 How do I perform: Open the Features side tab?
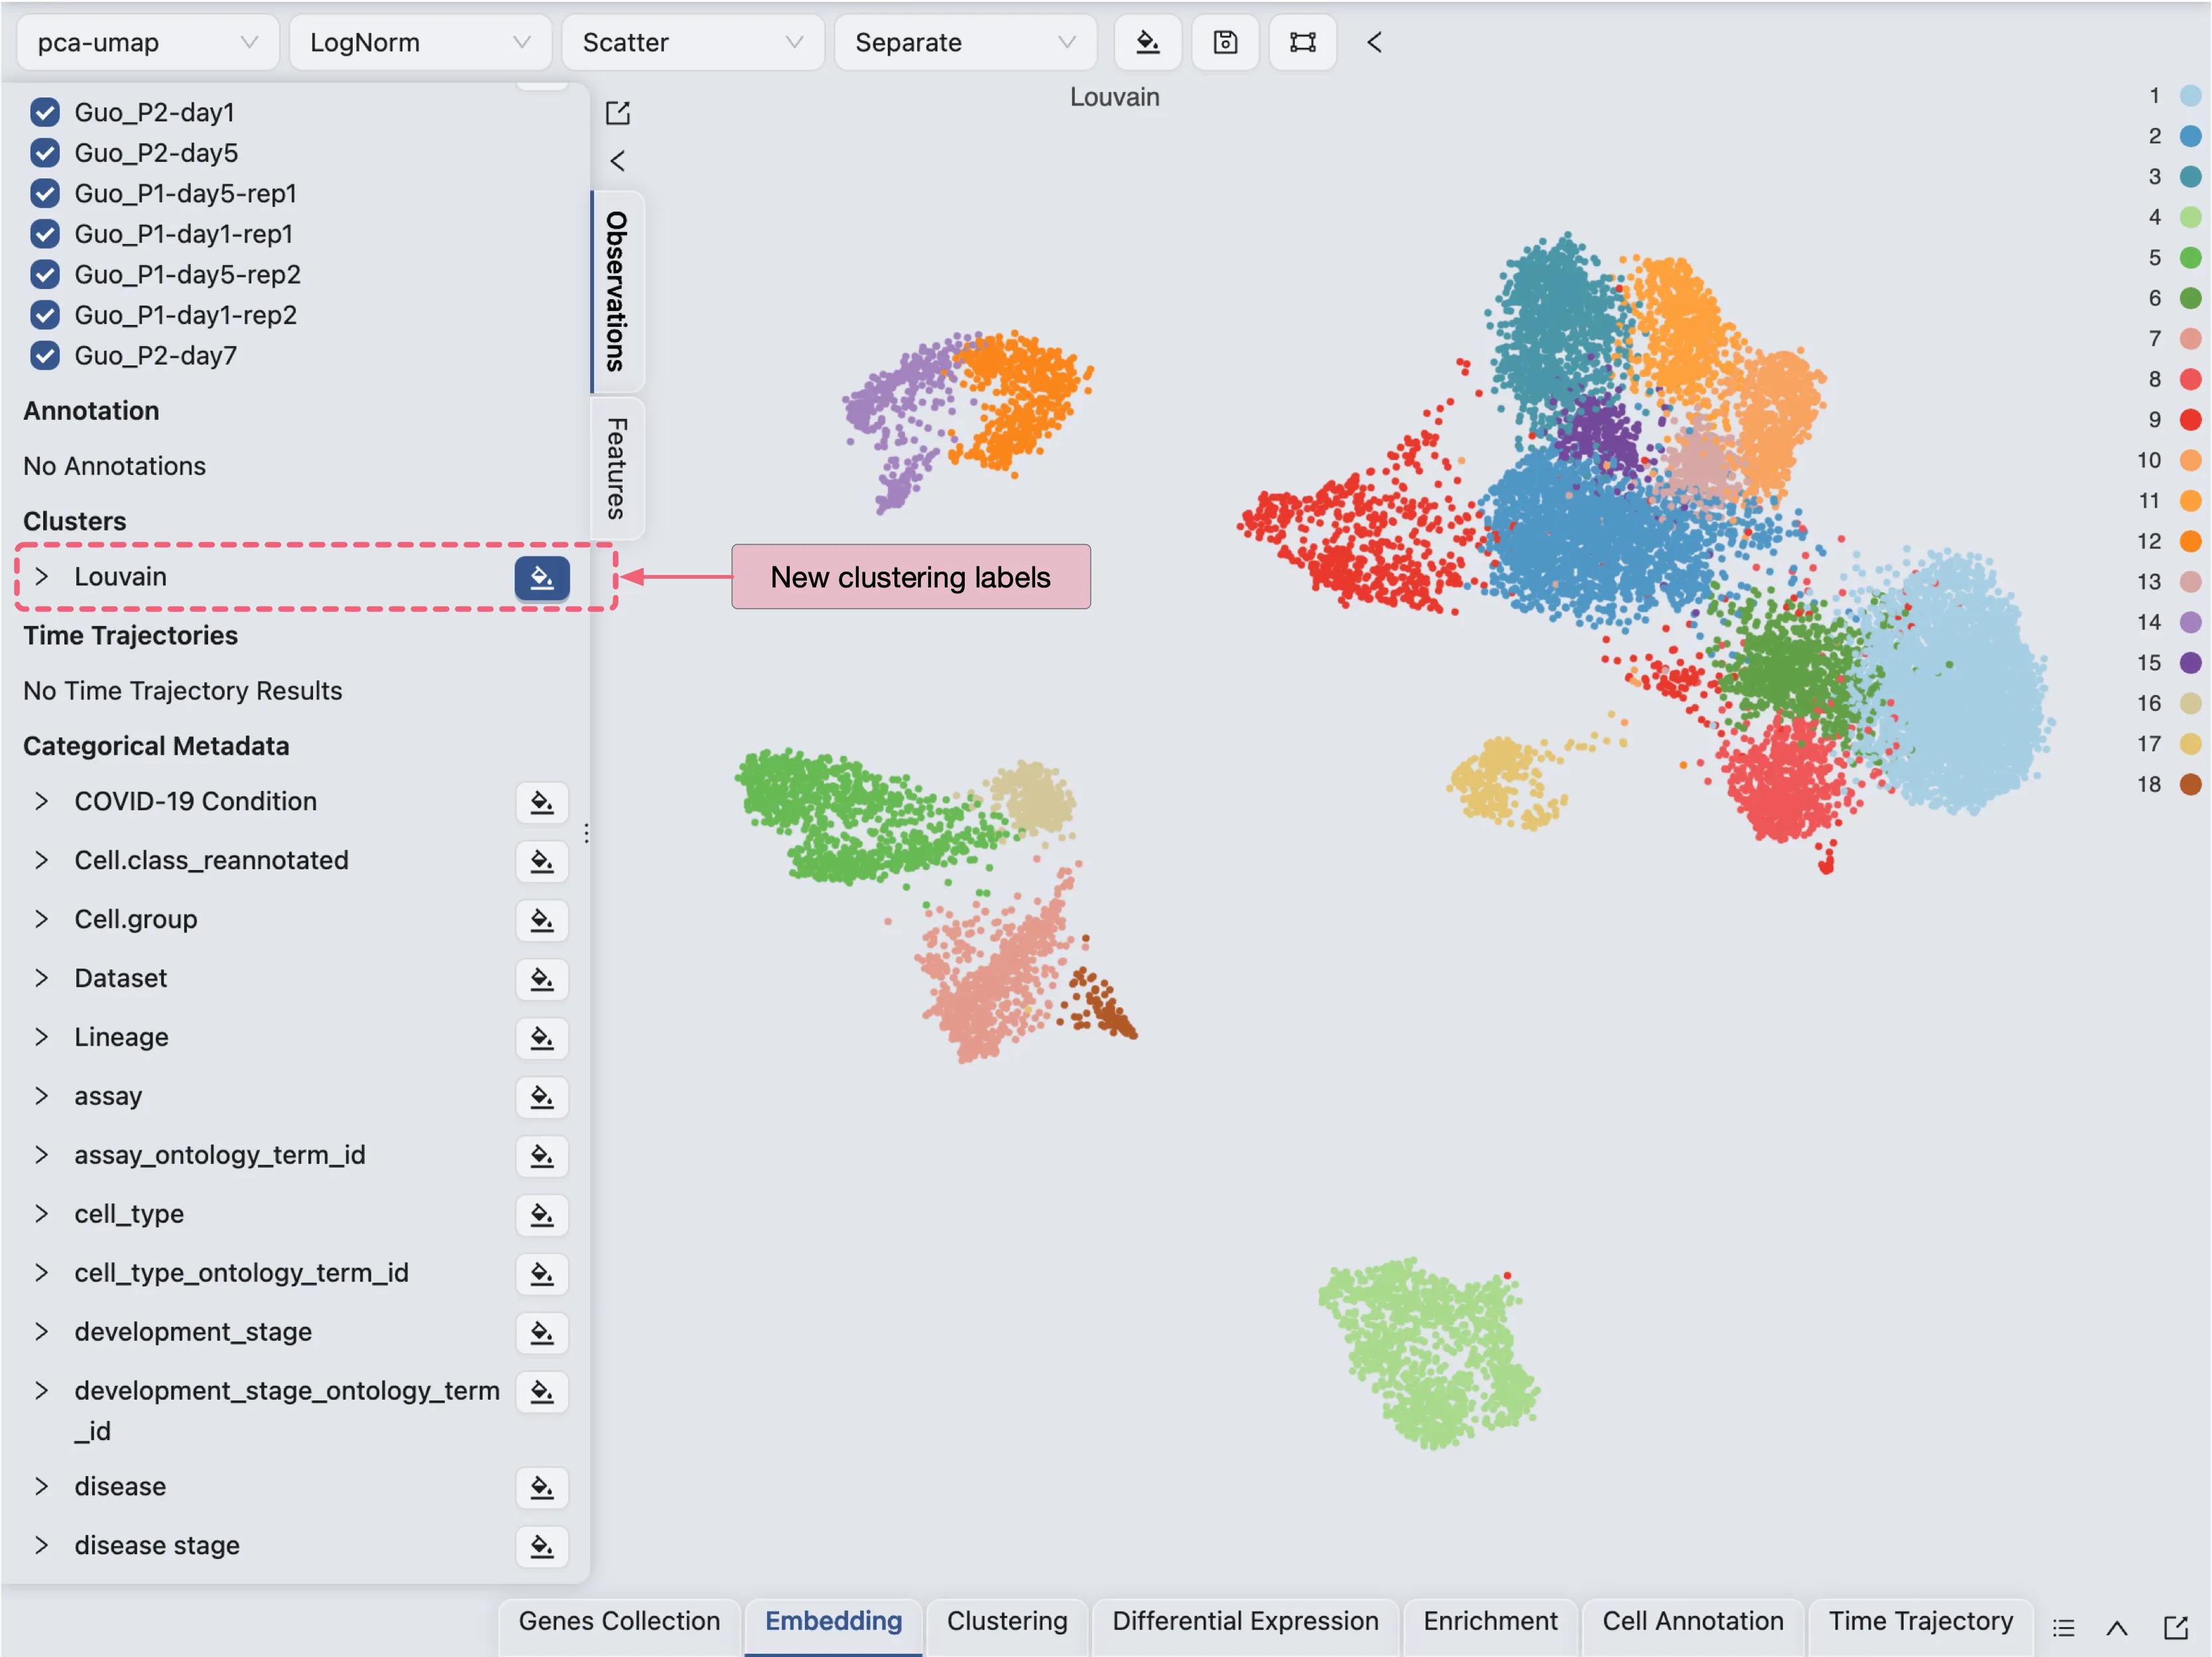(x=617, y=468)
